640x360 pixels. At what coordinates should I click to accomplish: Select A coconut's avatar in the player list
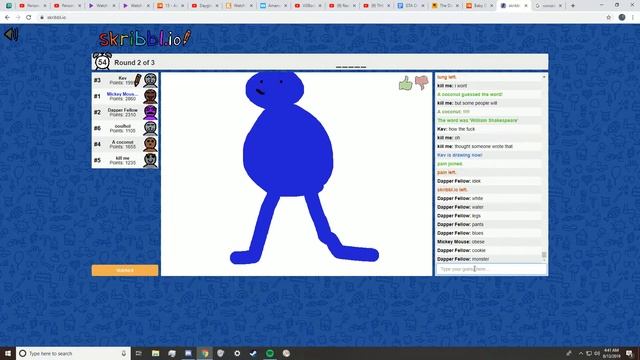pyautogui.click(x=150, y=144)
